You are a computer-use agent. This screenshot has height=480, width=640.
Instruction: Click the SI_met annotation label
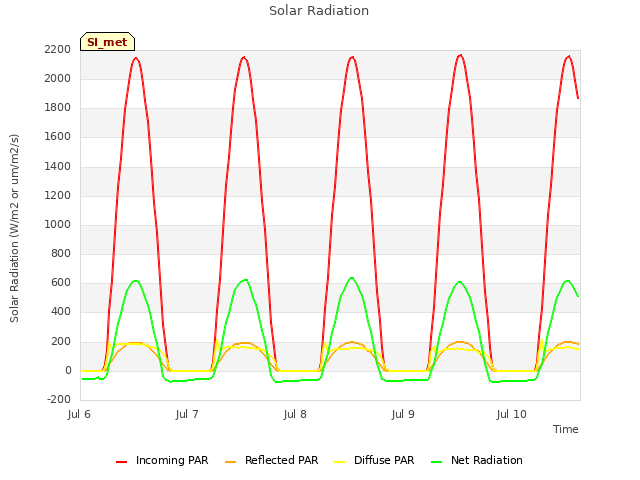coord(107,42)
